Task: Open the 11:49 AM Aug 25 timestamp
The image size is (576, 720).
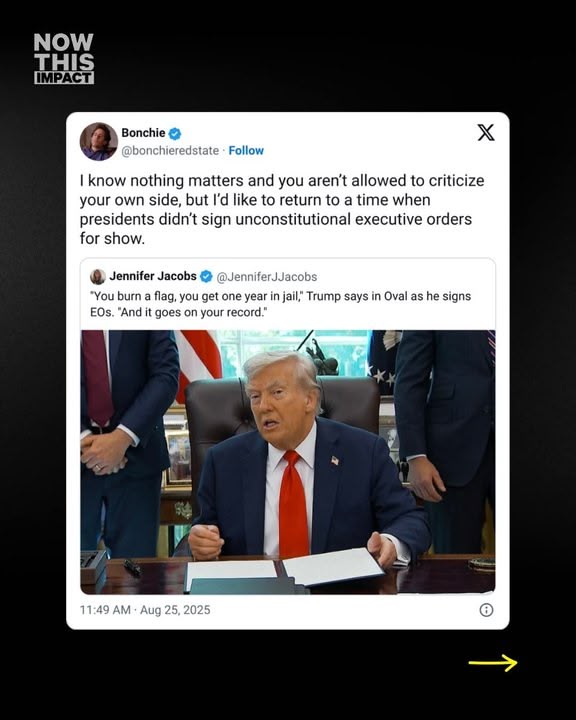Action: [145, 610]
